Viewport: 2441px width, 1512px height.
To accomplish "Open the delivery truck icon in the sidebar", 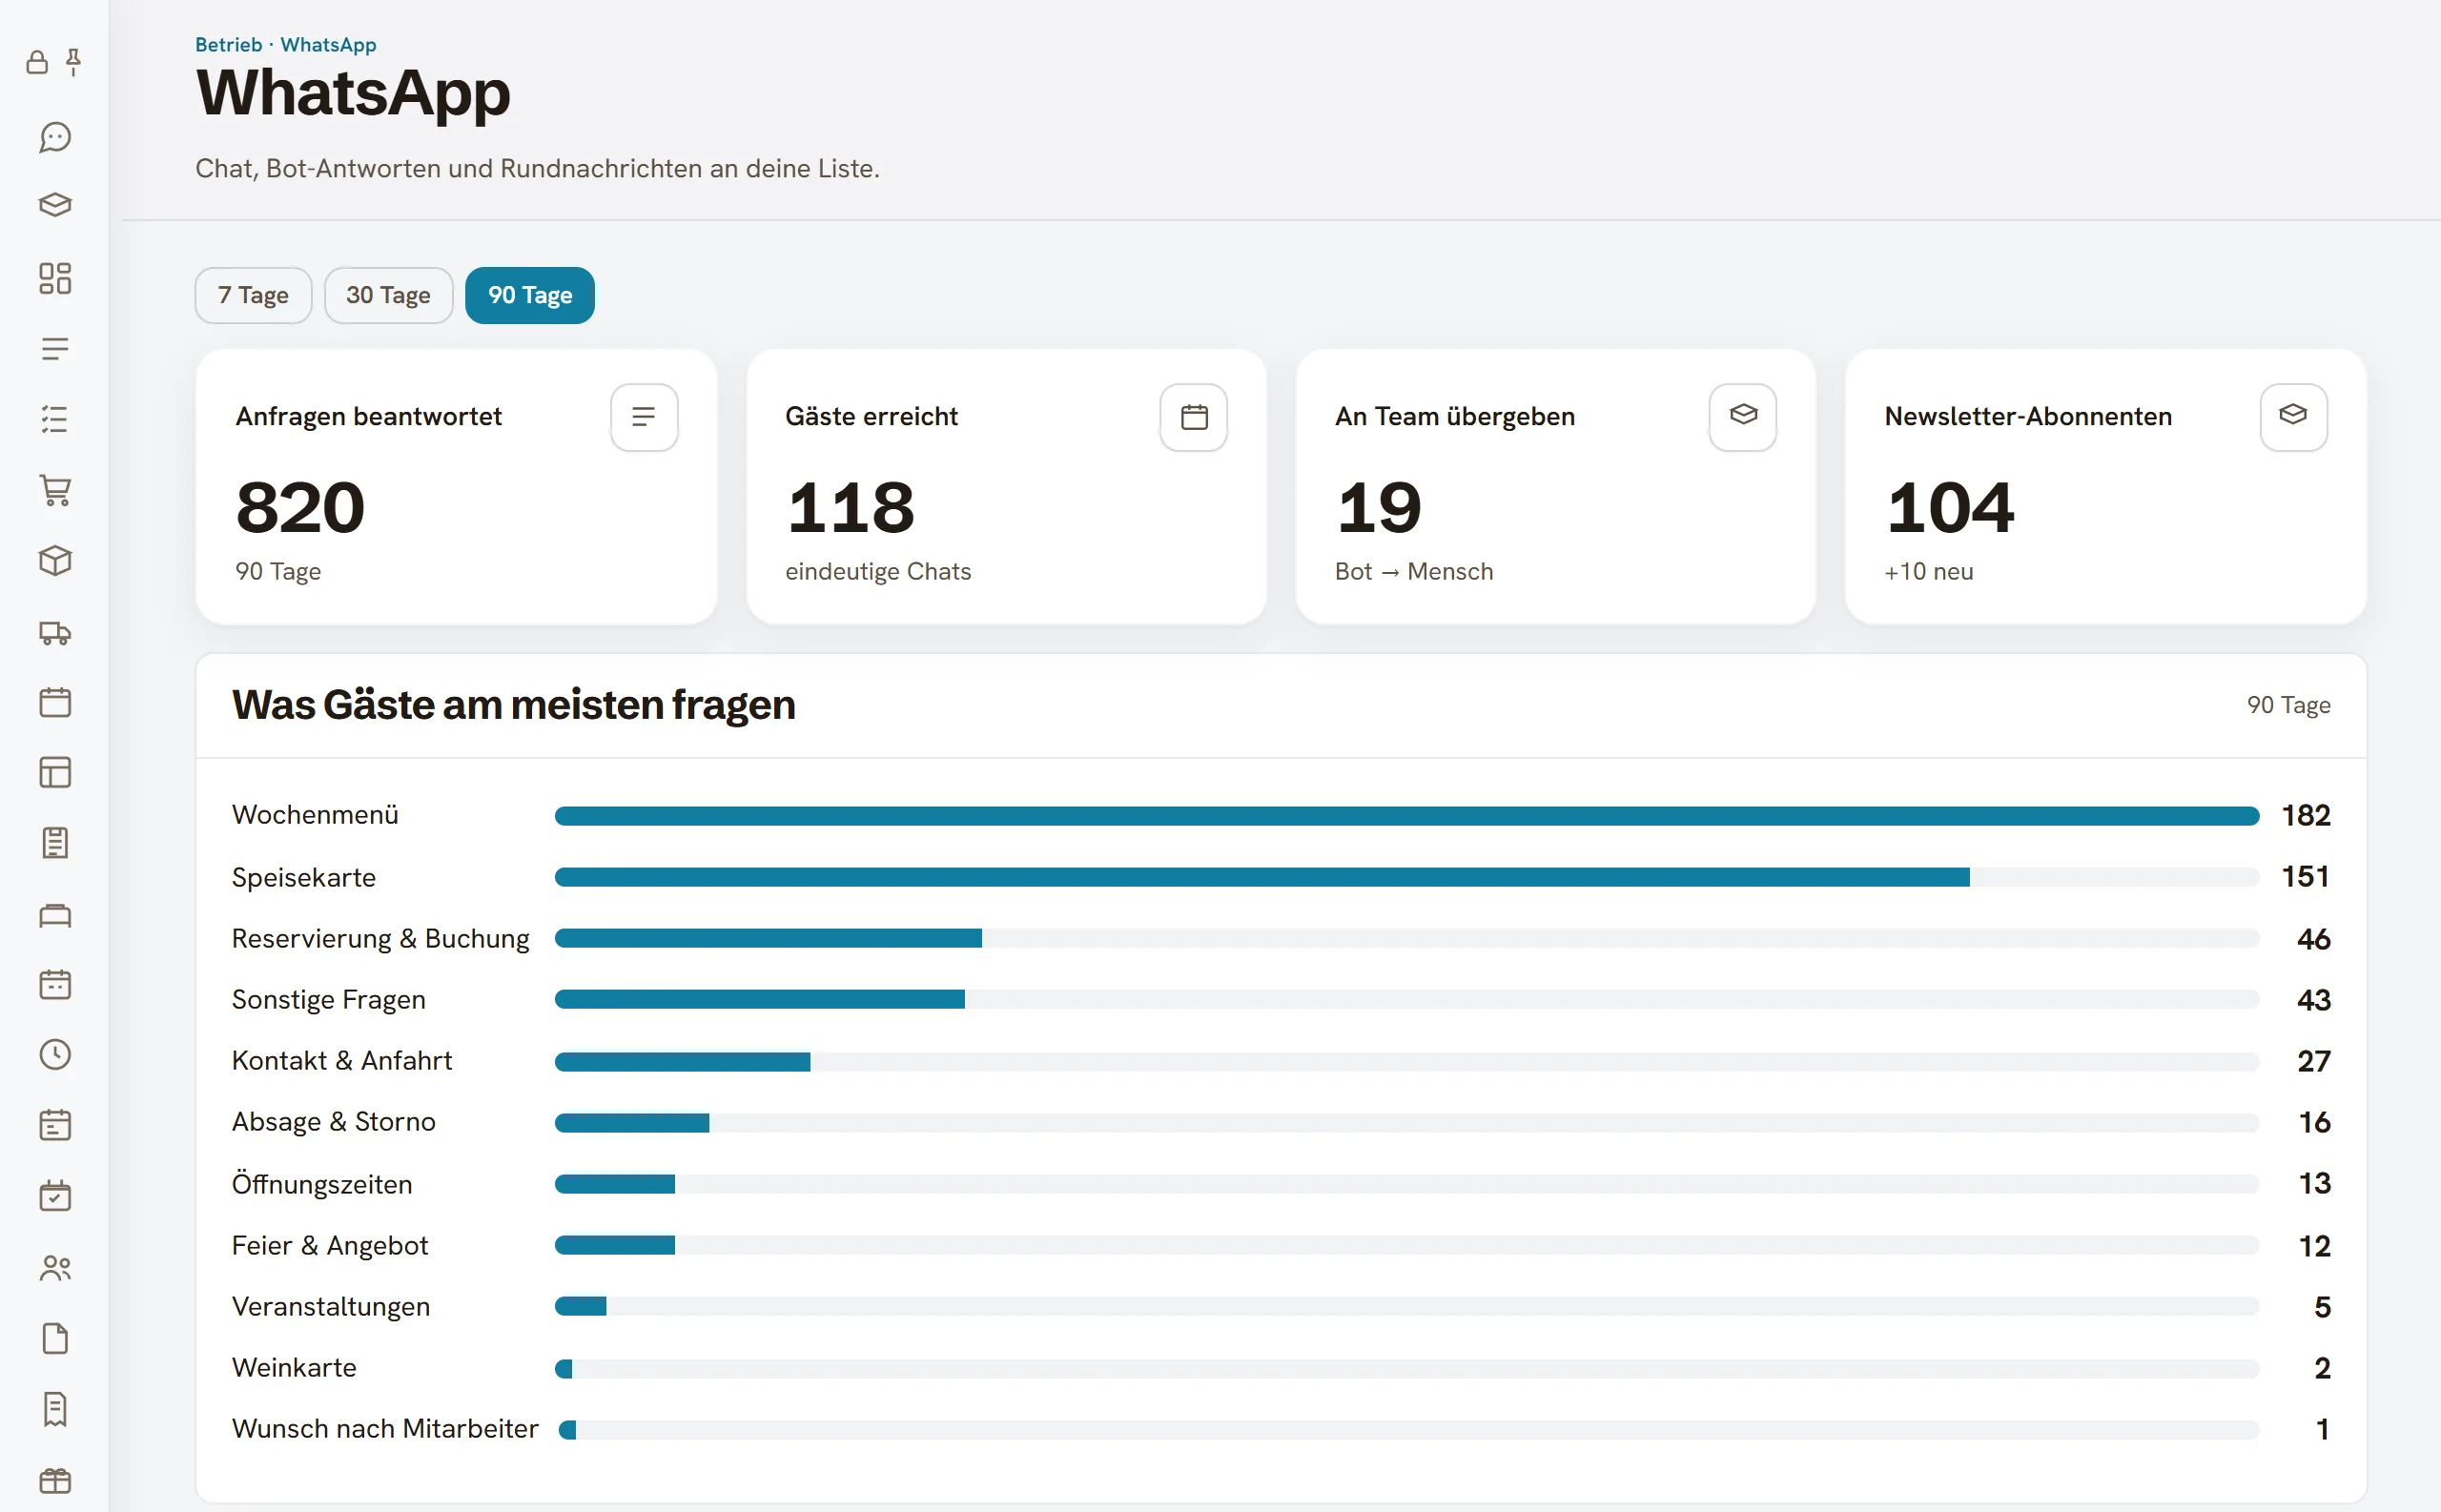I will (55, 633).
